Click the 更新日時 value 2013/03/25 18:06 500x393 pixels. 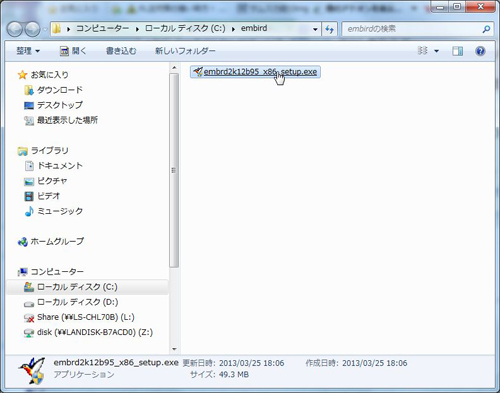251,363
